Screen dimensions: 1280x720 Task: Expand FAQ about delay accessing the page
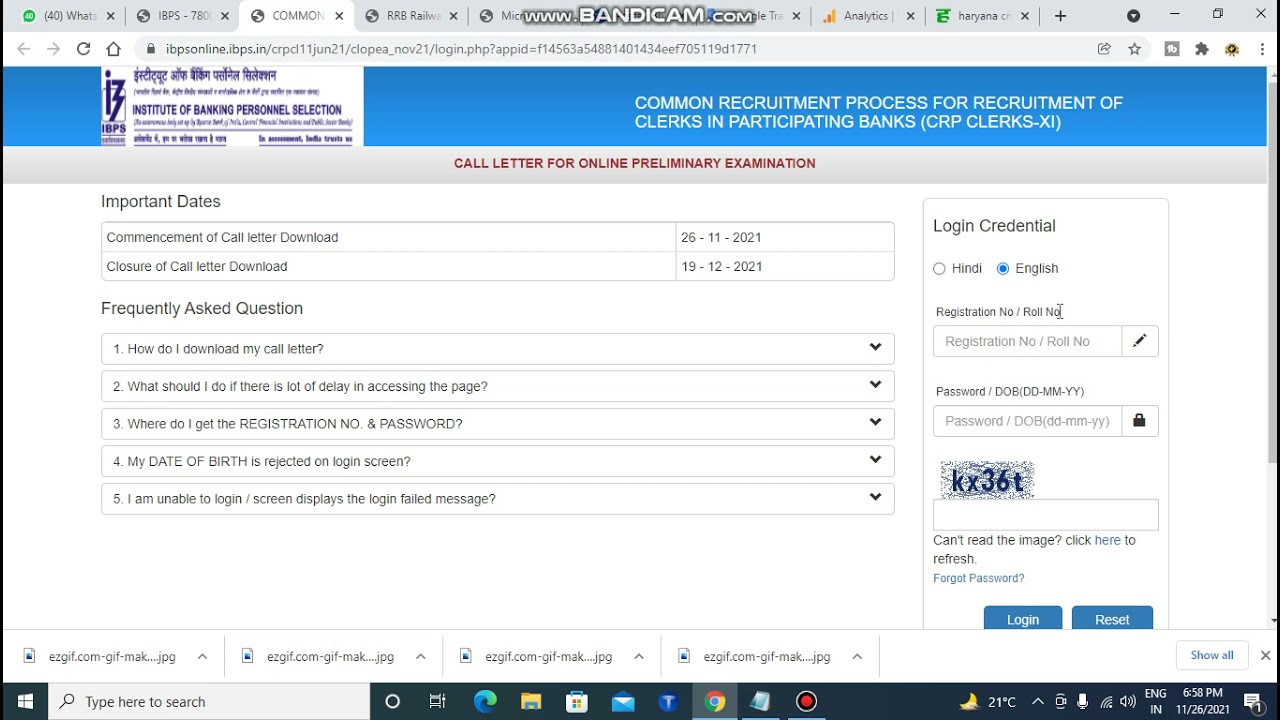(x=497, y=386)
